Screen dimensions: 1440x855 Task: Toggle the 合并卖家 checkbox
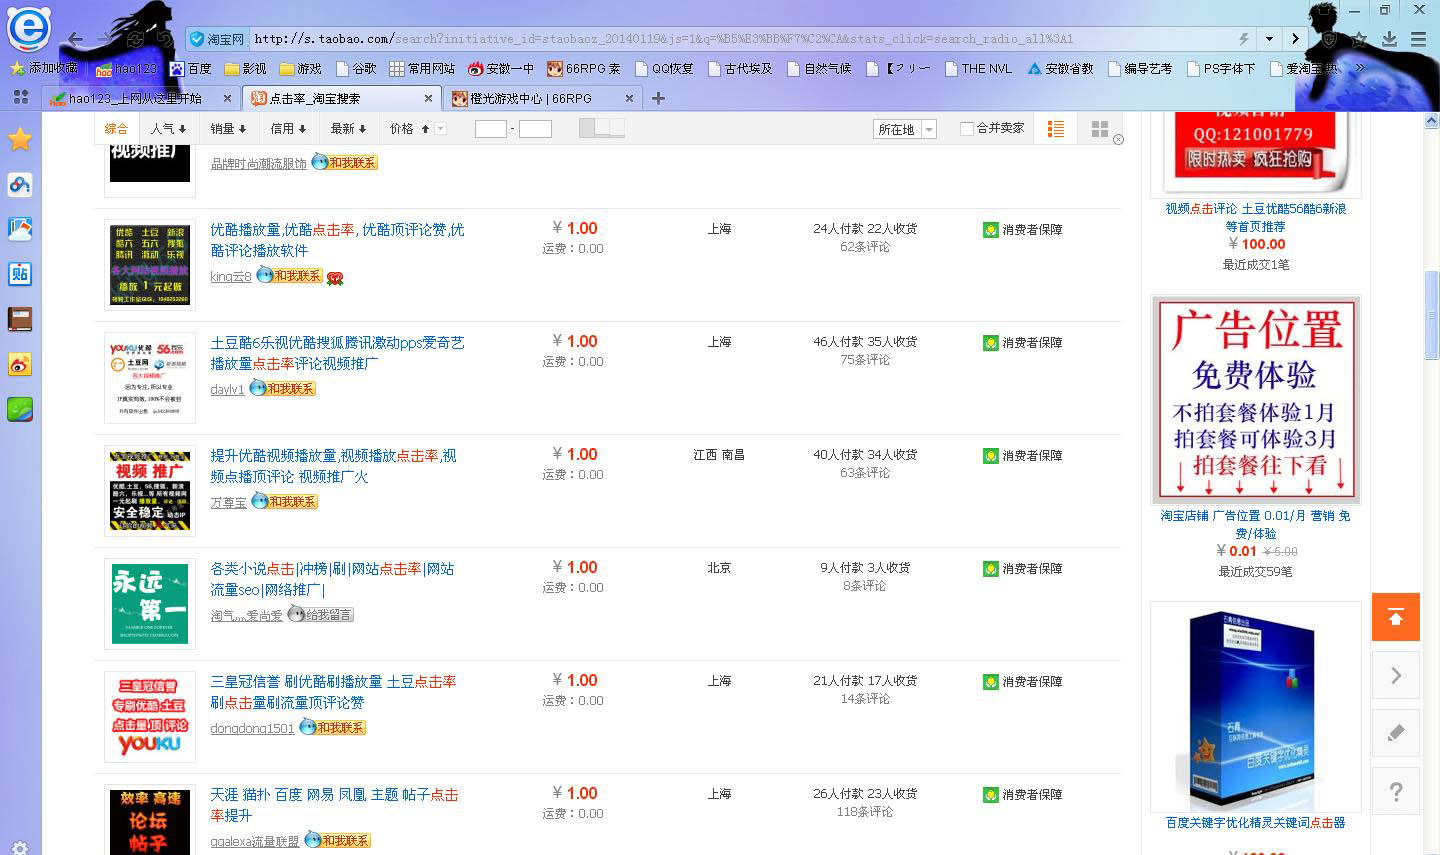[966, 128]
